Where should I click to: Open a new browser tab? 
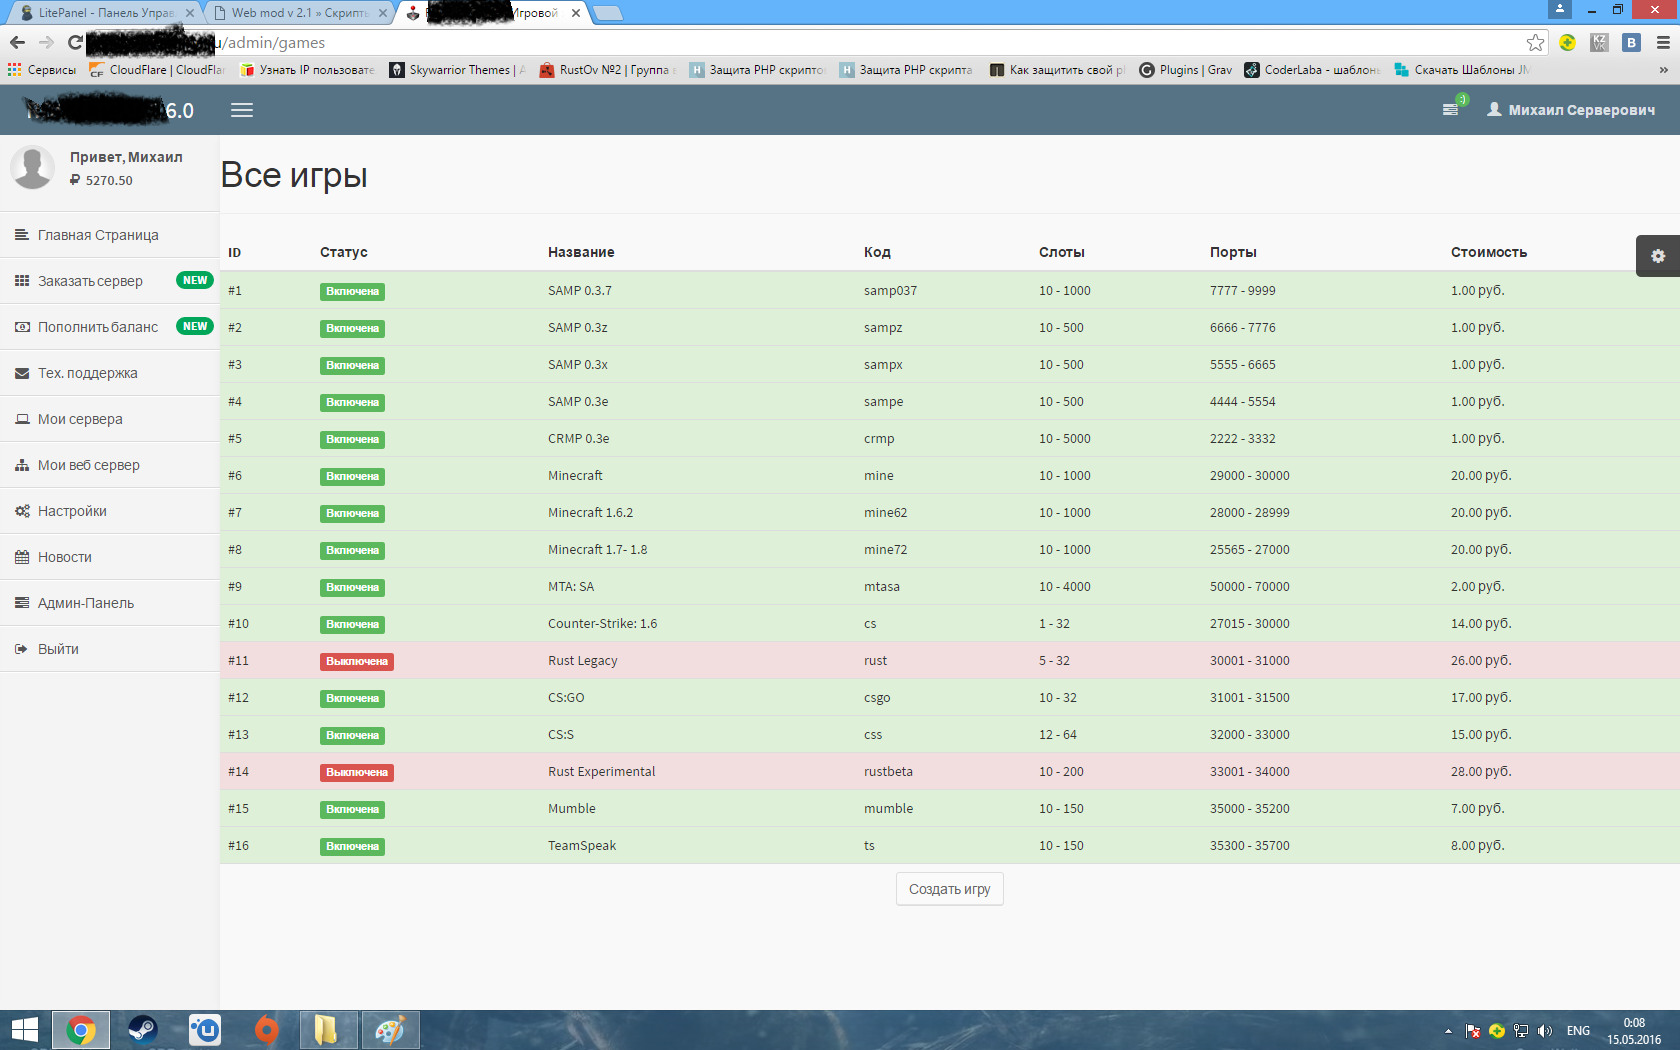click(607, 13)
